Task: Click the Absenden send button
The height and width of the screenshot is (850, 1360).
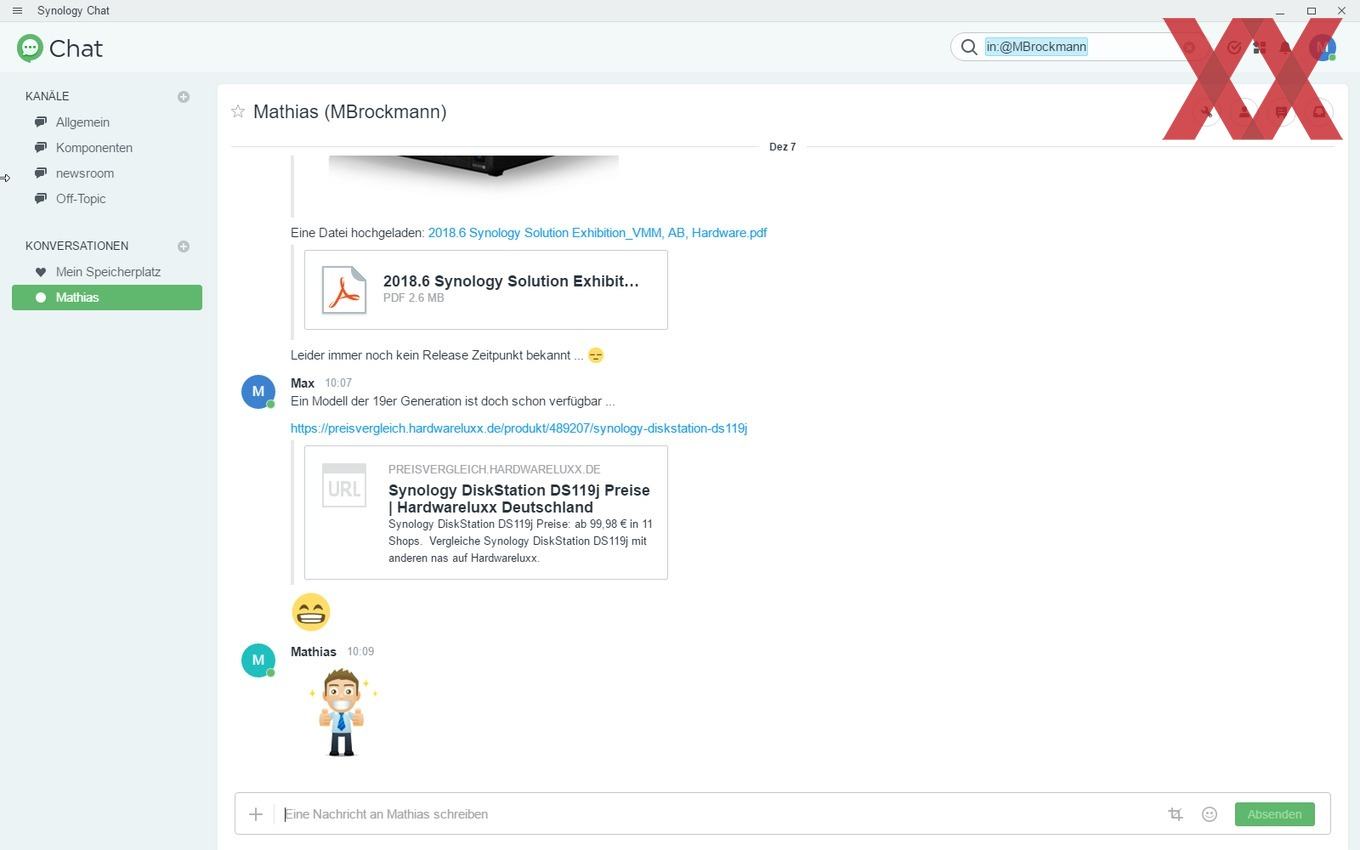Action: 1274,814
